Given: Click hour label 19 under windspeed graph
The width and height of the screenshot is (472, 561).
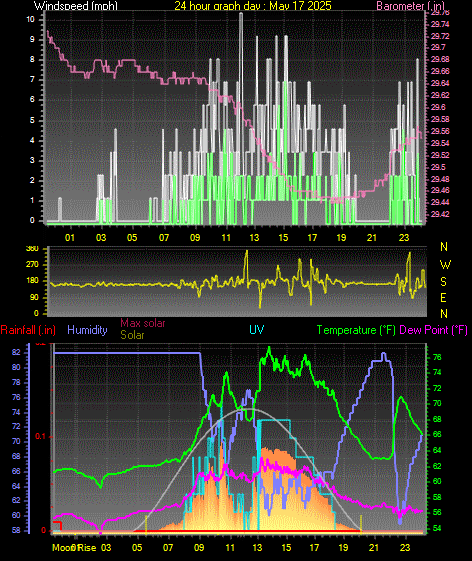Looking at the screenshot, I should (x=341, y=238).
